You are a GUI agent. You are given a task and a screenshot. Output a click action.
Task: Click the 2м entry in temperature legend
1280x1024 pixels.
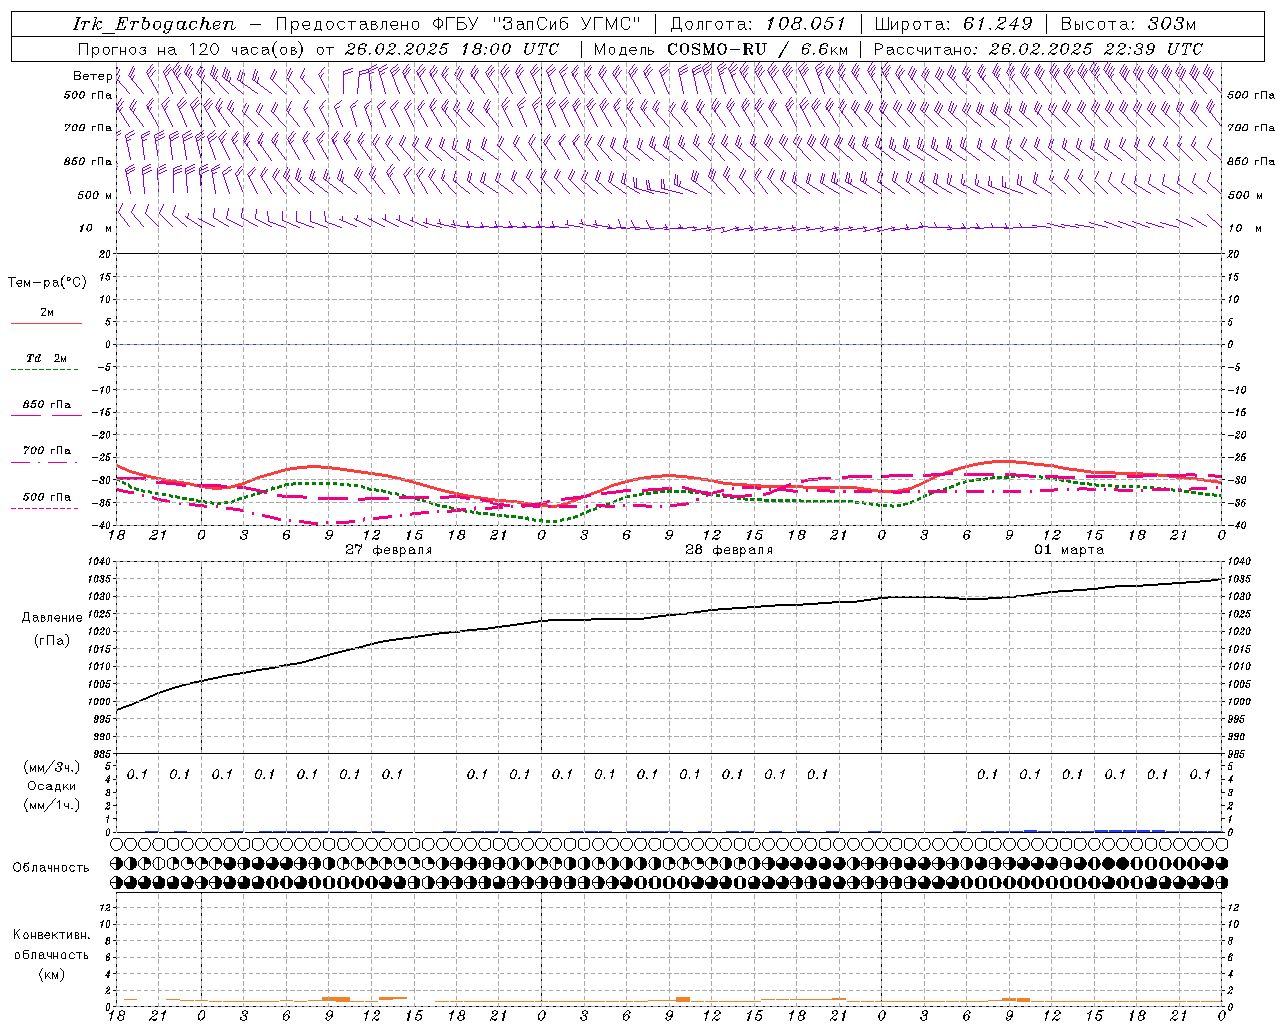[47, 313]
